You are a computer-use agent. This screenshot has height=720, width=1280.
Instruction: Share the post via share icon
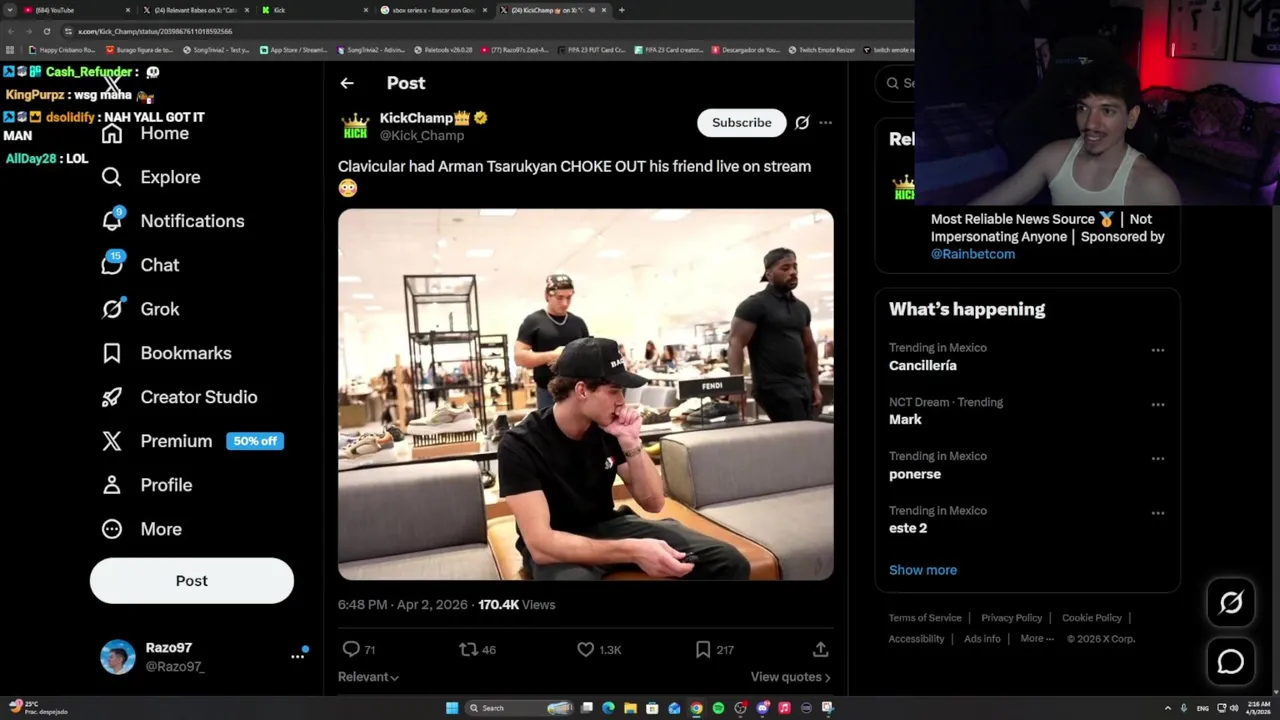820,649
